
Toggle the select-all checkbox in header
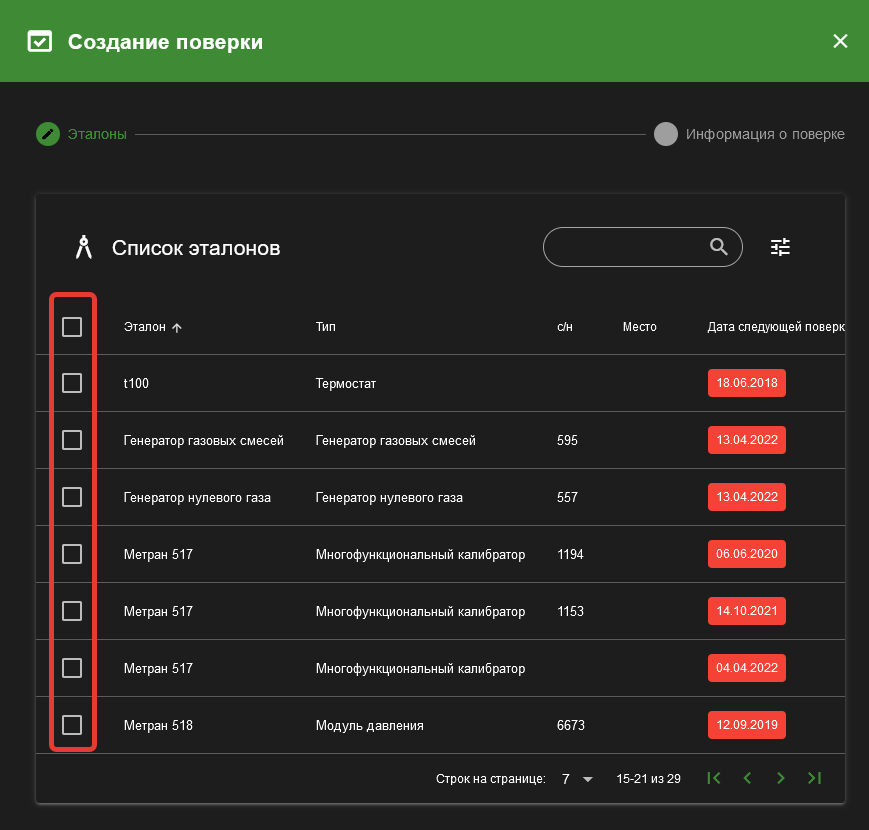pyautogui.click(x=72, y=327)
